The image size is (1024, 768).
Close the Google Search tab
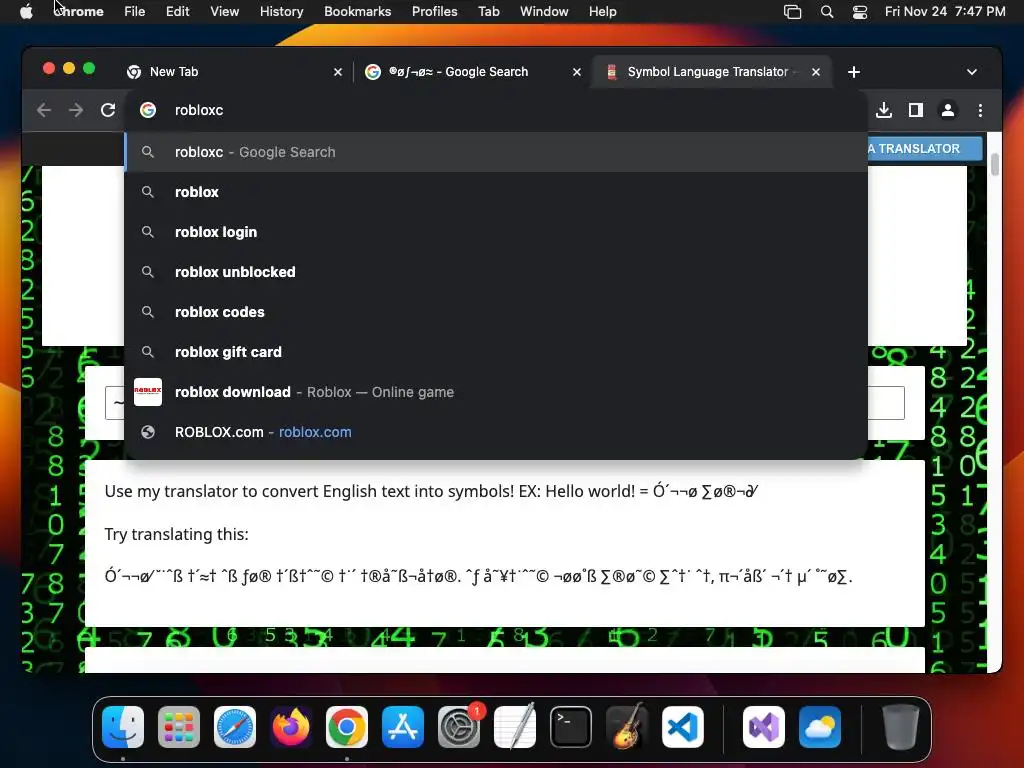click(577, 72)
